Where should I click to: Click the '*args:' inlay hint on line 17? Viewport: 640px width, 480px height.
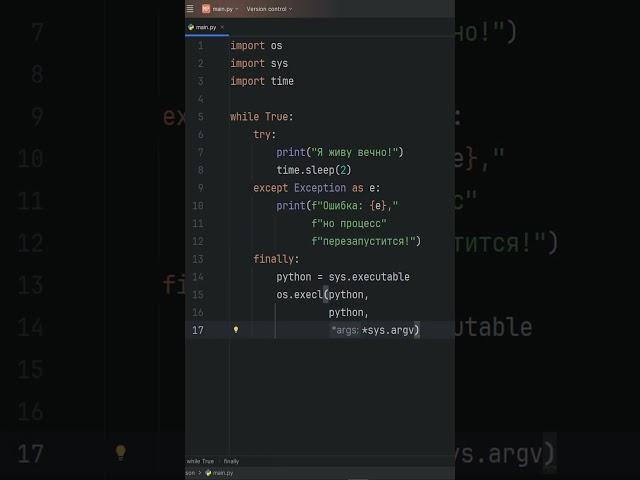click(345, 330)
